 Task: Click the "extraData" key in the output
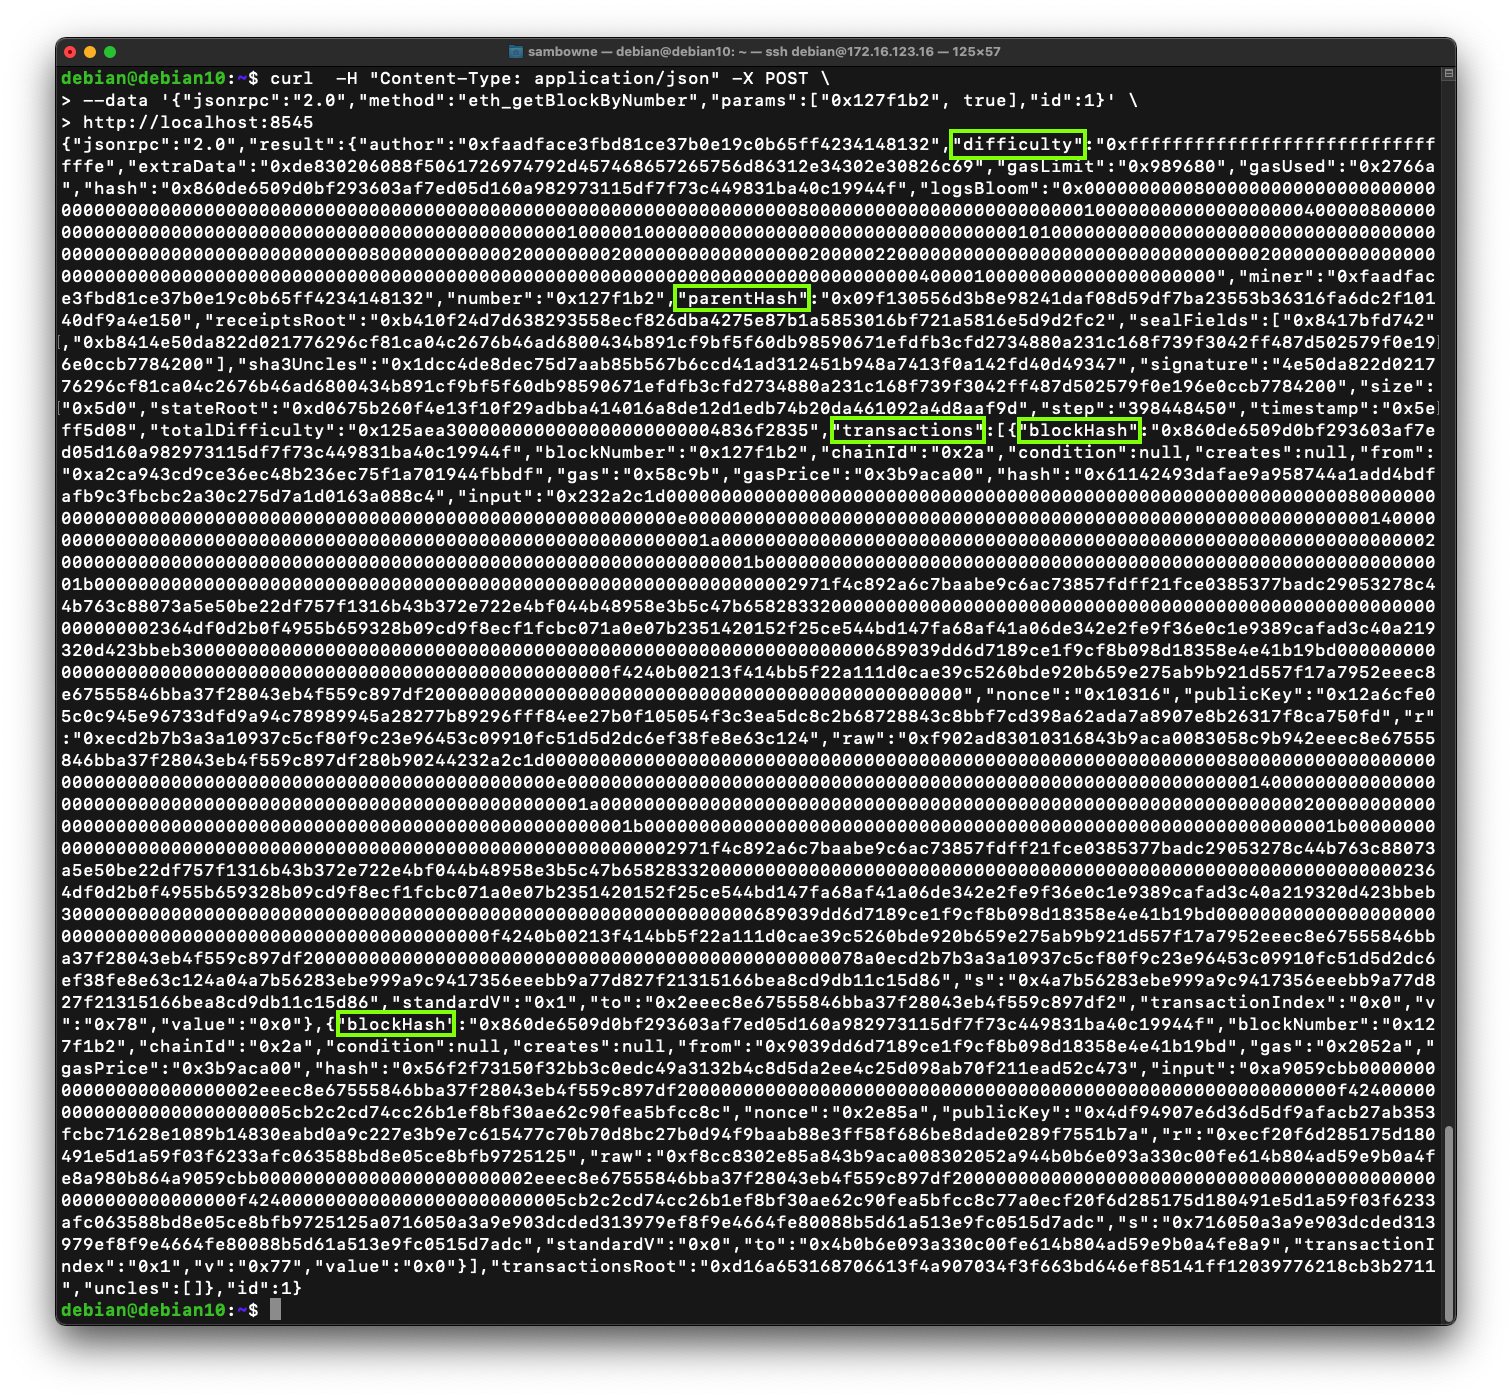187,166
